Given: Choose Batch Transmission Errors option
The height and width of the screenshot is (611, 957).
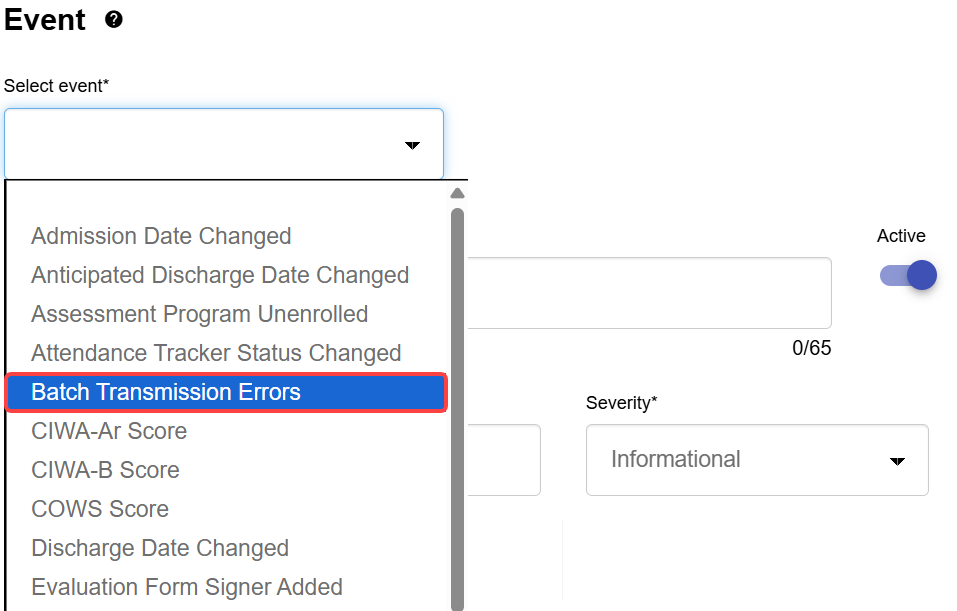Looking at the screenshot, I should point(166,392).
